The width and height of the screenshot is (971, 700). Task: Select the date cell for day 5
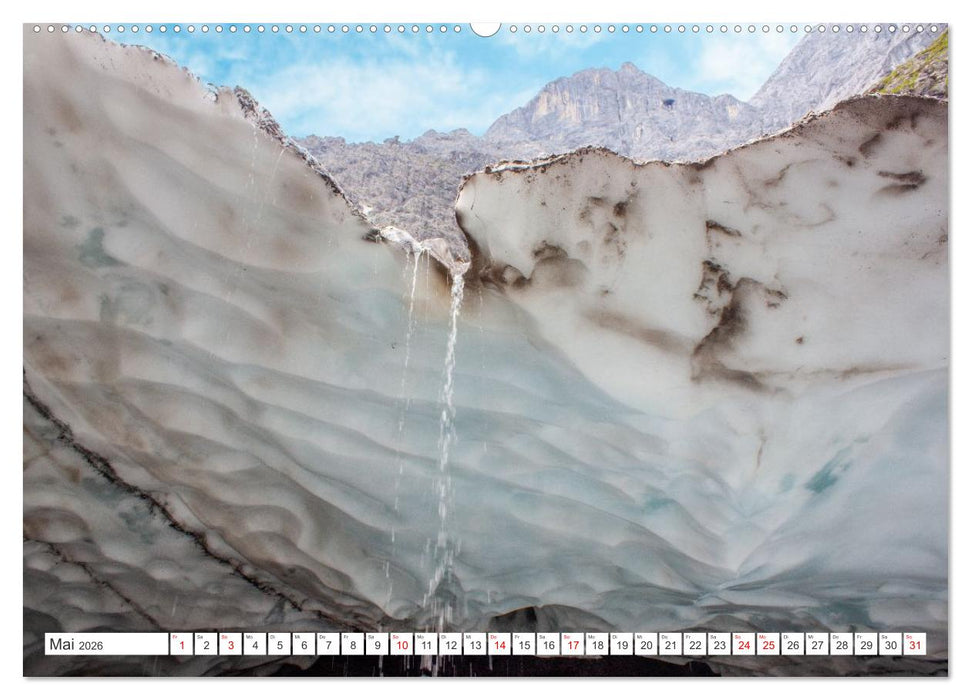(x=280, y=648)
